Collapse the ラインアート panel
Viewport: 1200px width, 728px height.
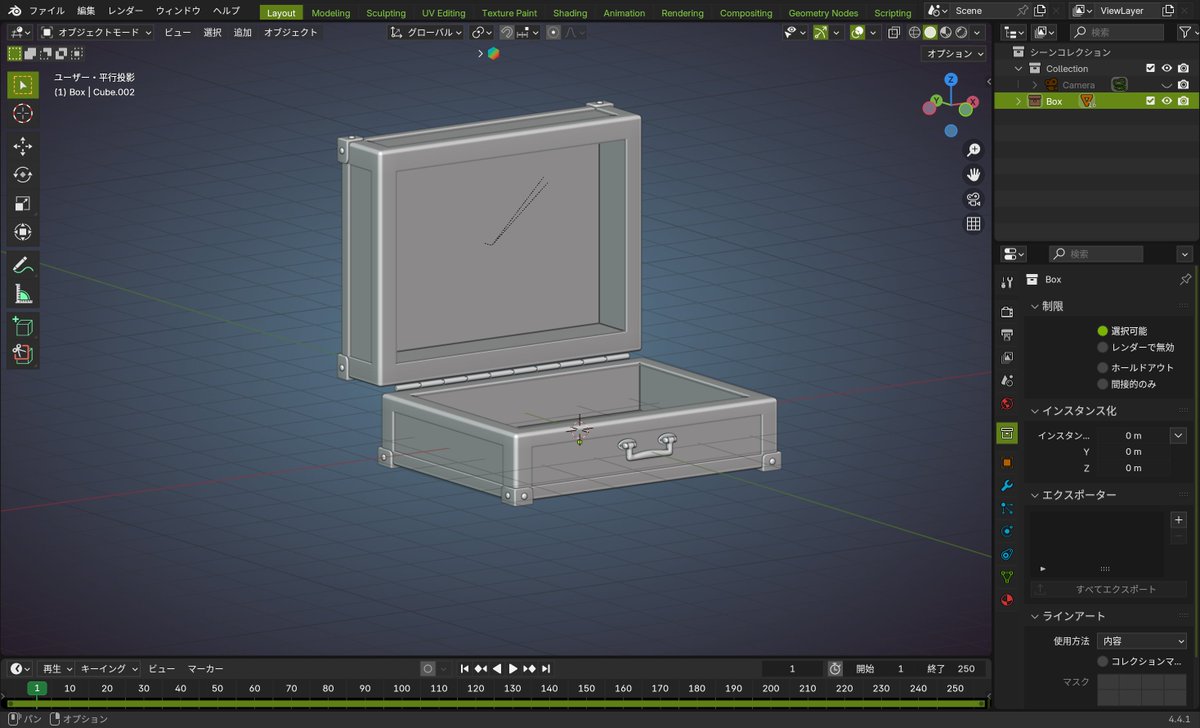[1035, 616]
